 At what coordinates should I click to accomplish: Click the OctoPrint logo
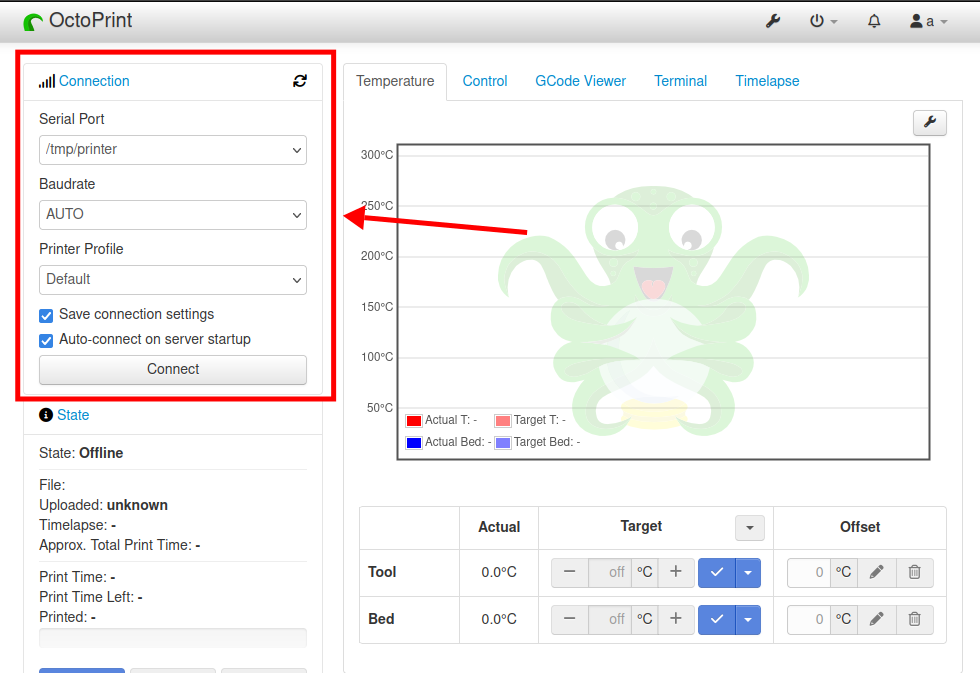click(78, 21)
